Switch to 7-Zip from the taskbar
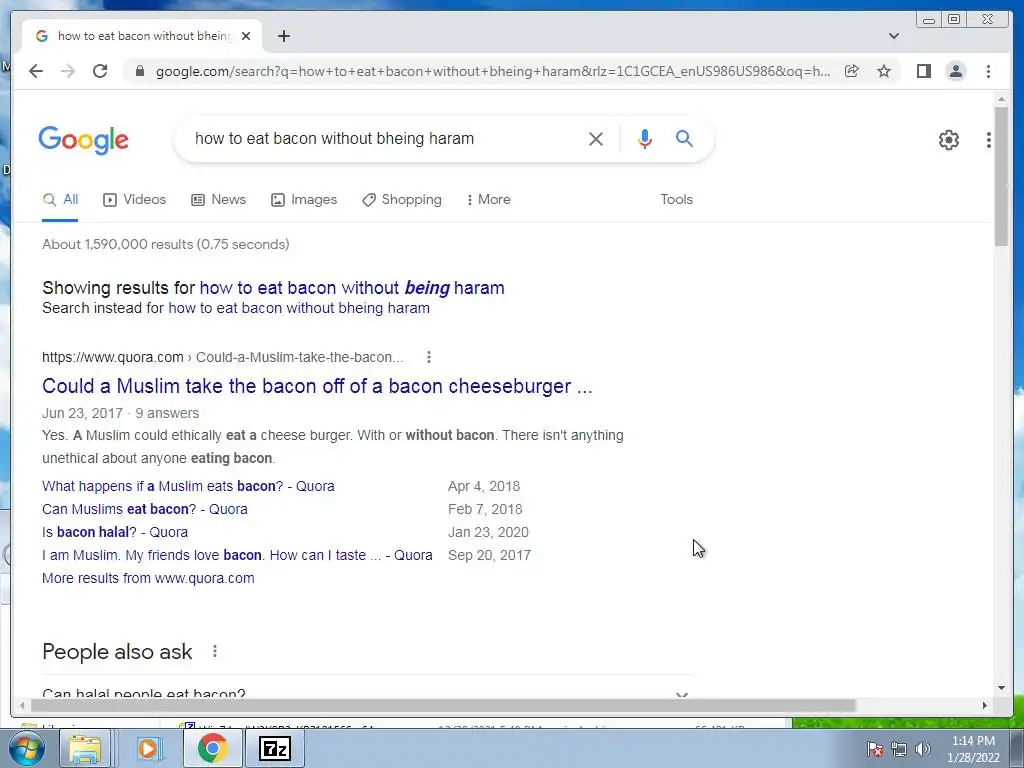The width and height of the screenshot is (1024, 768). point(274,749)
